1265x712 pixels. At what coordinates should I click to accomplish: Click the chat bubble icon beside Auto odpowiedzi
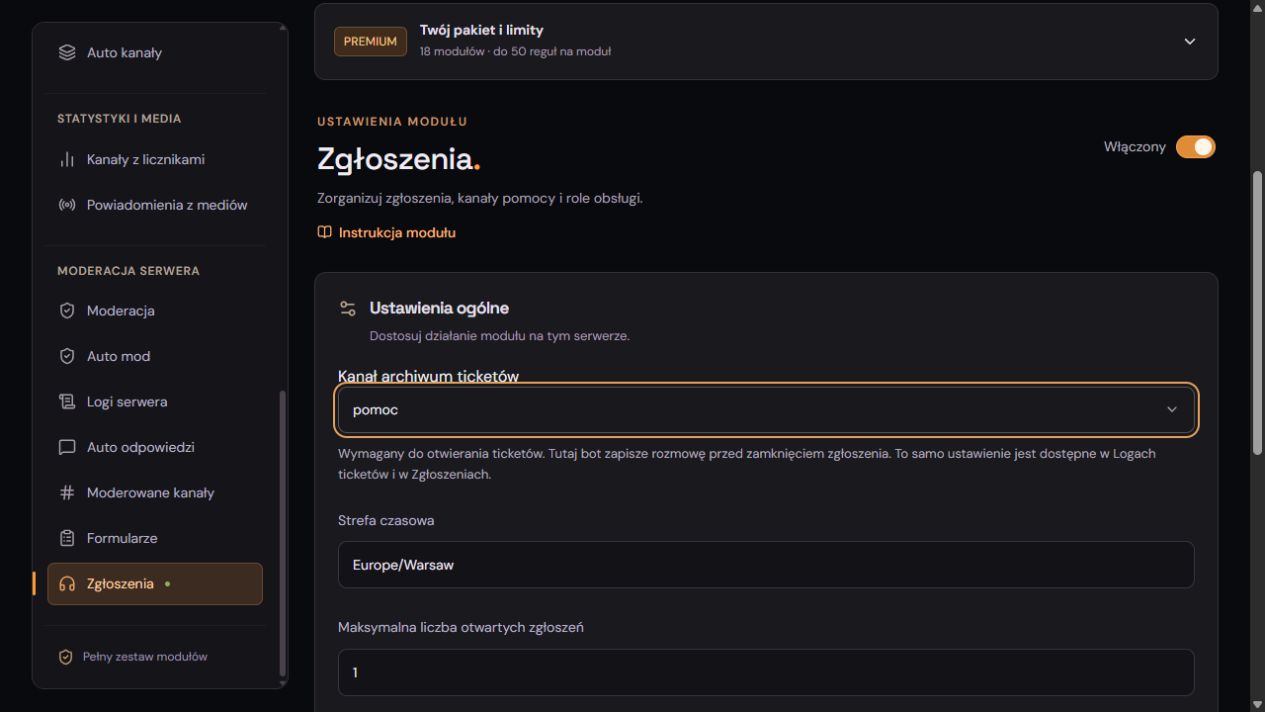[x=67, y=447]
